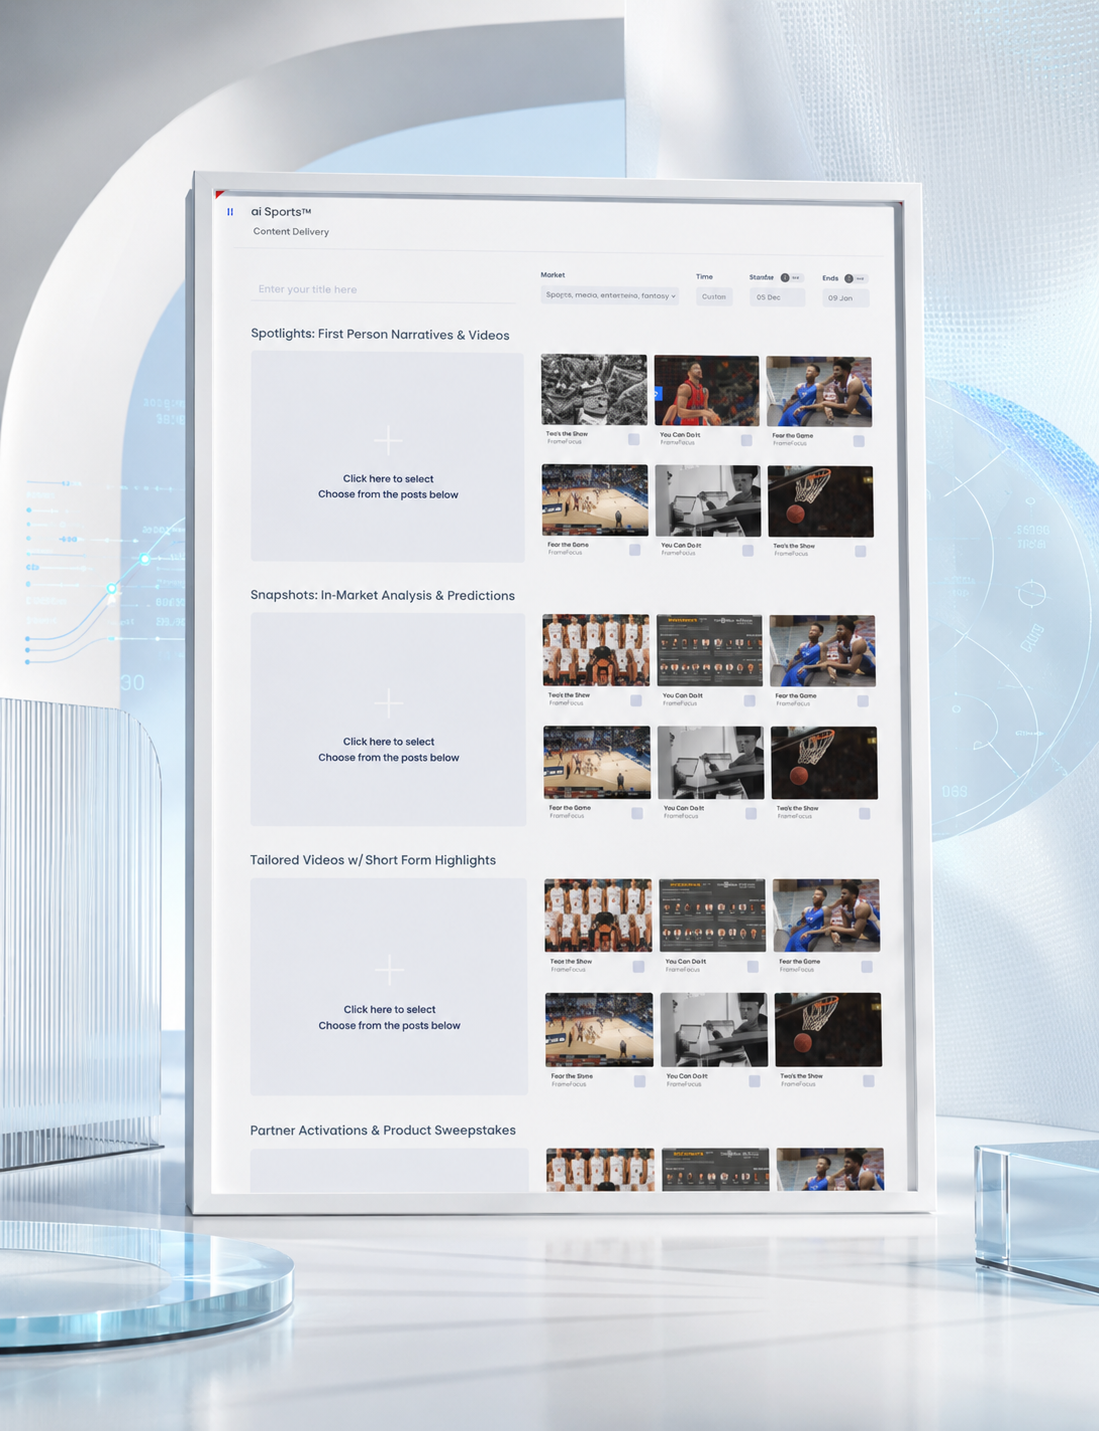Screen dimensions: 1099x1431
Task: Open the start date field showing 05 Dec
Action: point(777,297)
